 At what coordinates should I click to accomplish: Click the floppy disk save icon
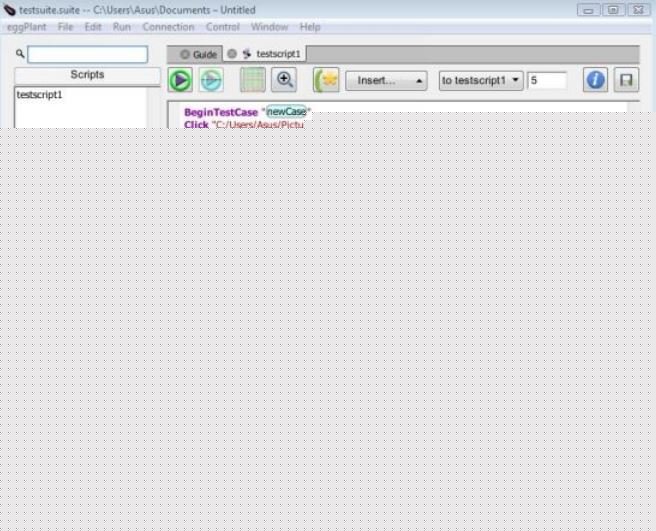(x=626, y=80)
